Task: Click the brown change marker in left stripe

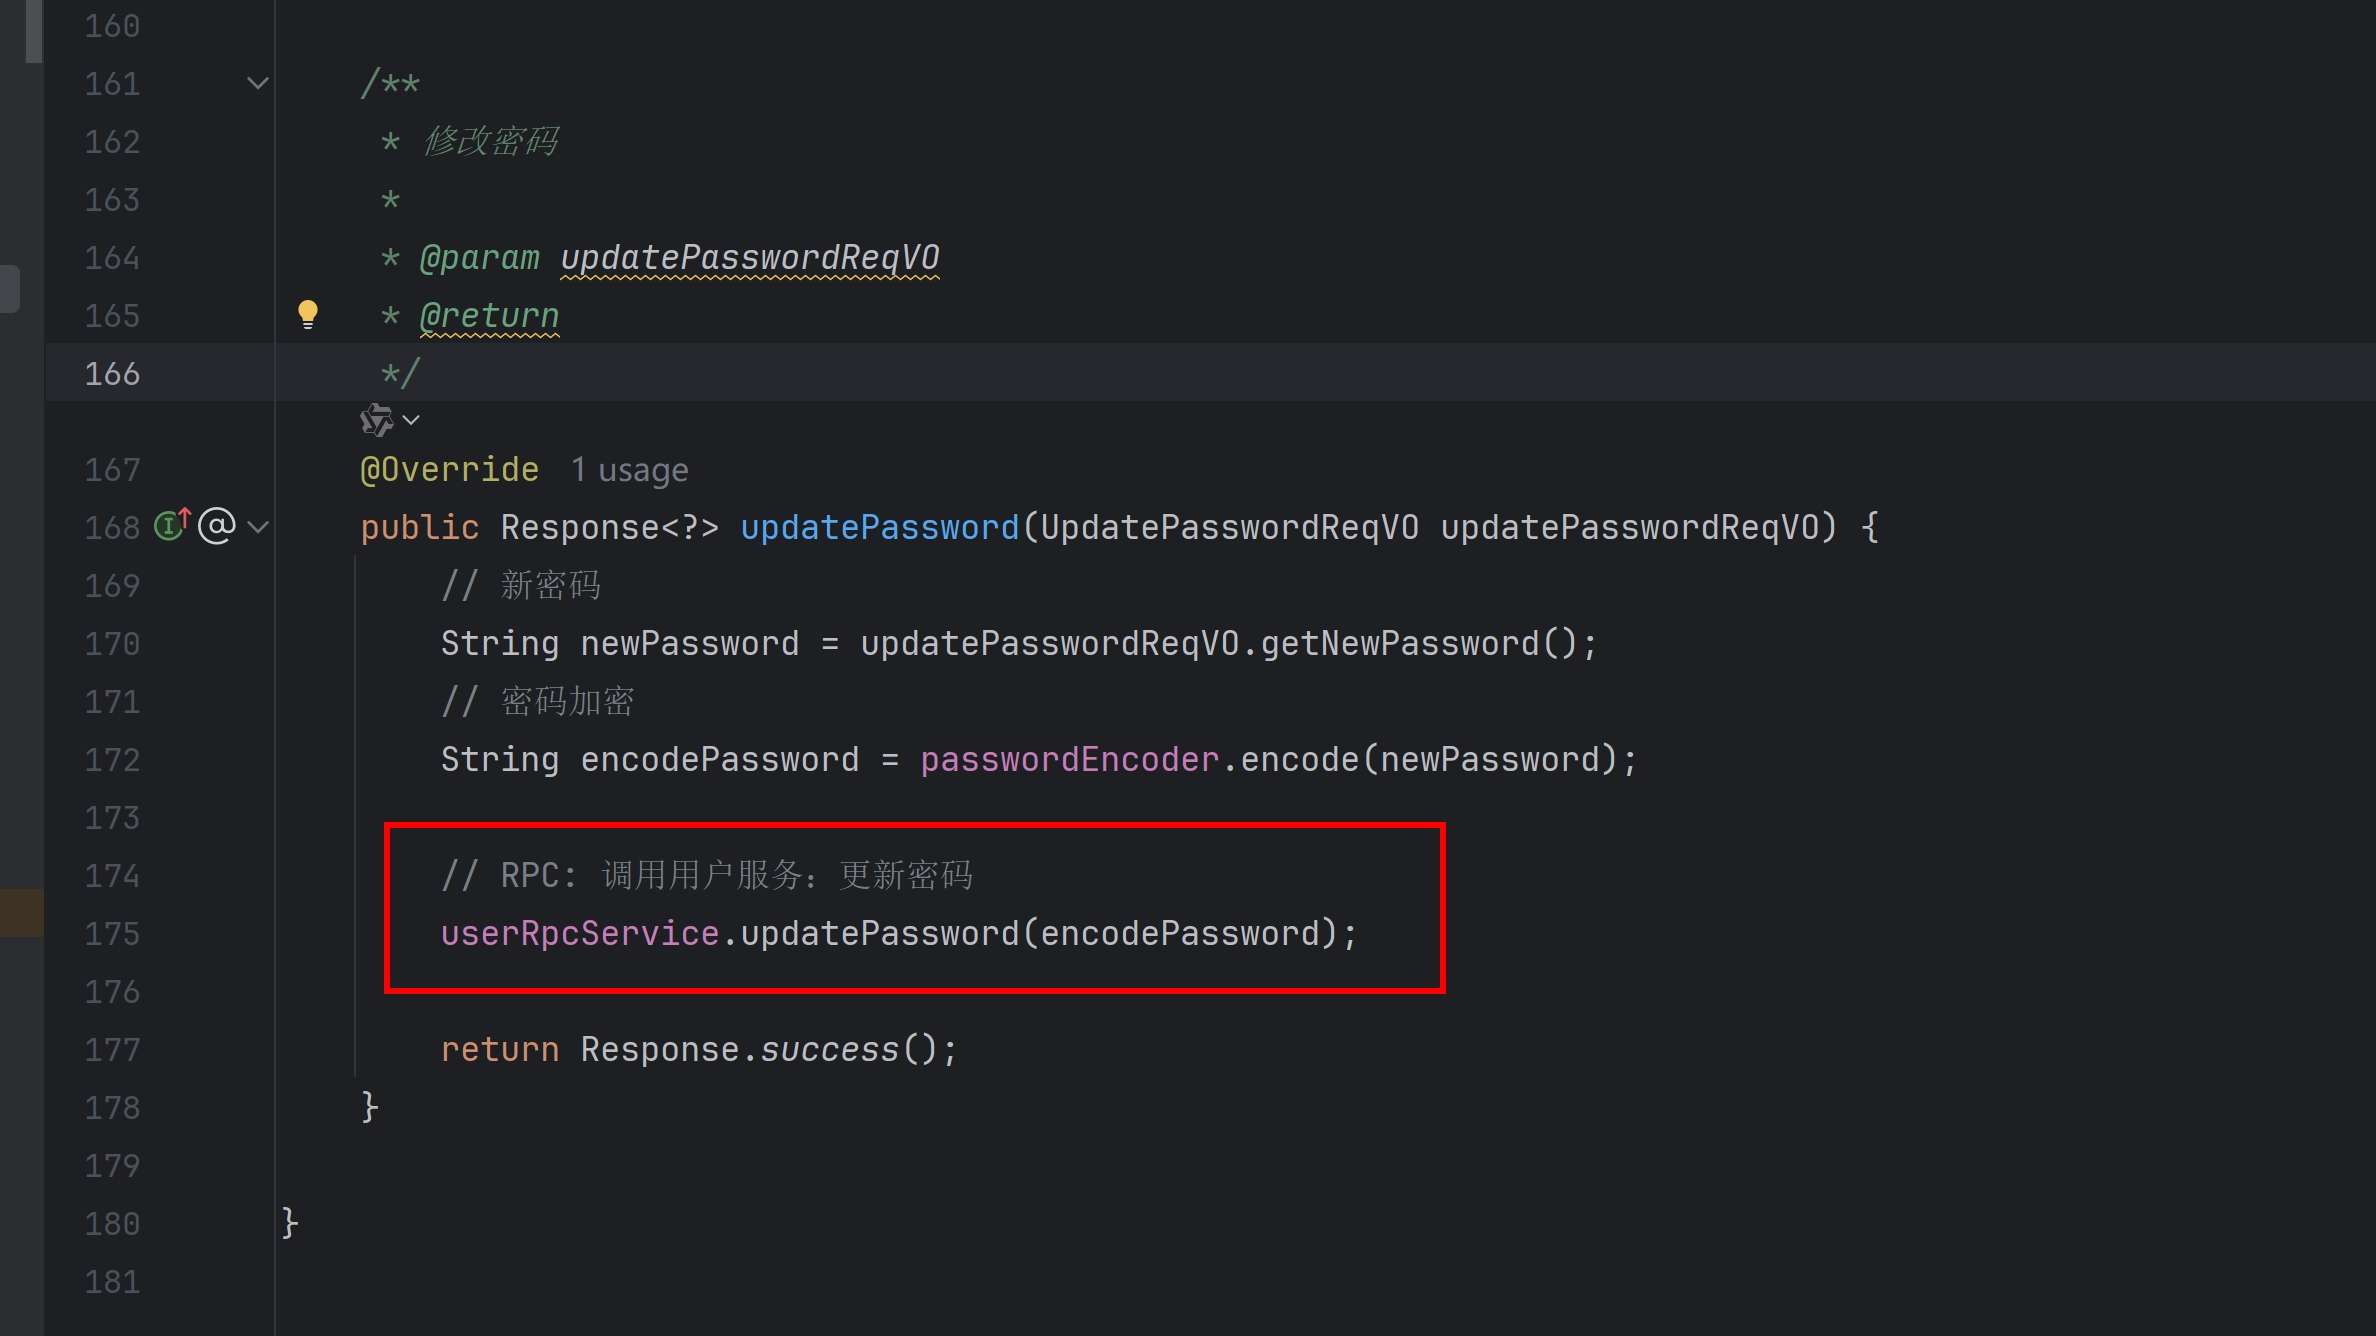Action: [21, 912]
